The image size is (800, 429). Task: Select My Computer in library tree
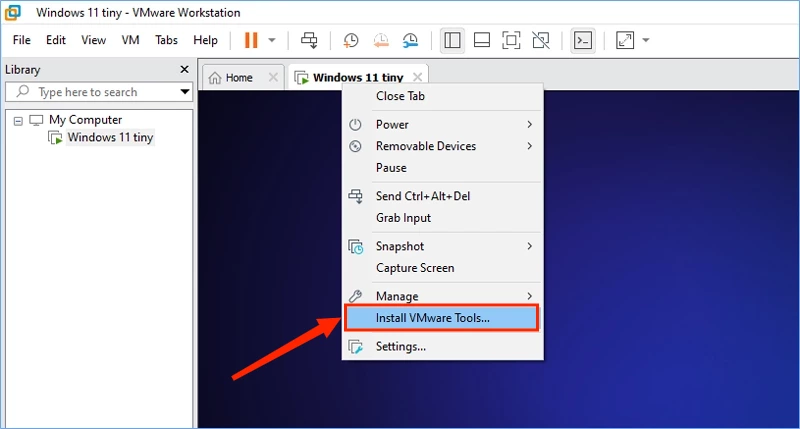(85, 120)
